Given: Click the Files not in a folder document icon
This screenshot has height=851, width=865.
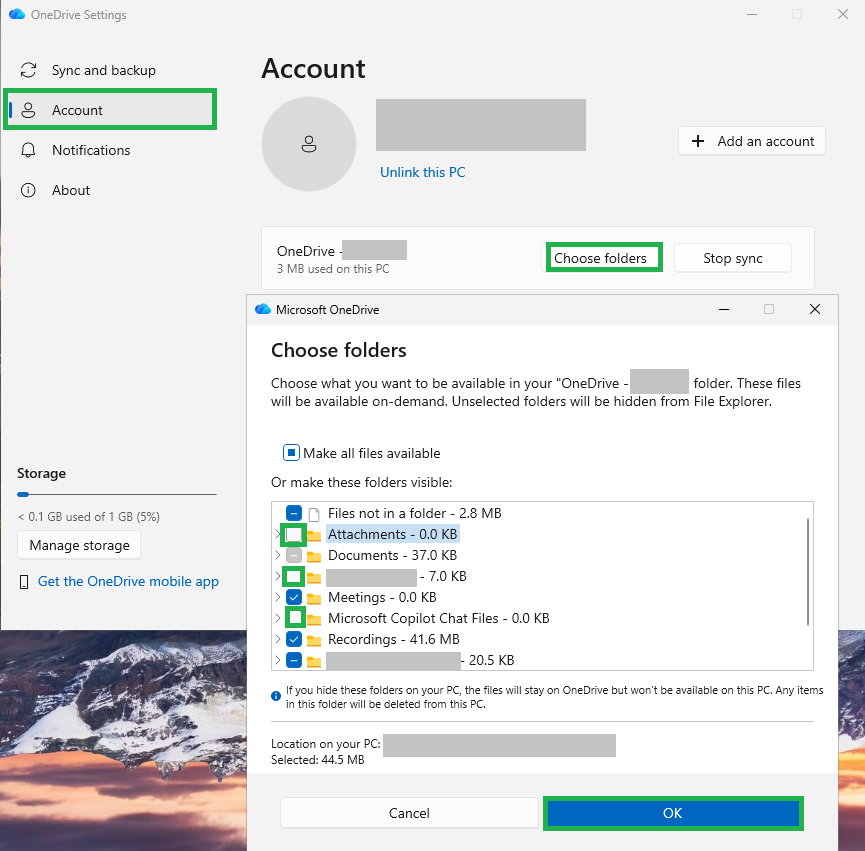Looking at the screenshot, I should tap(314, 514).
